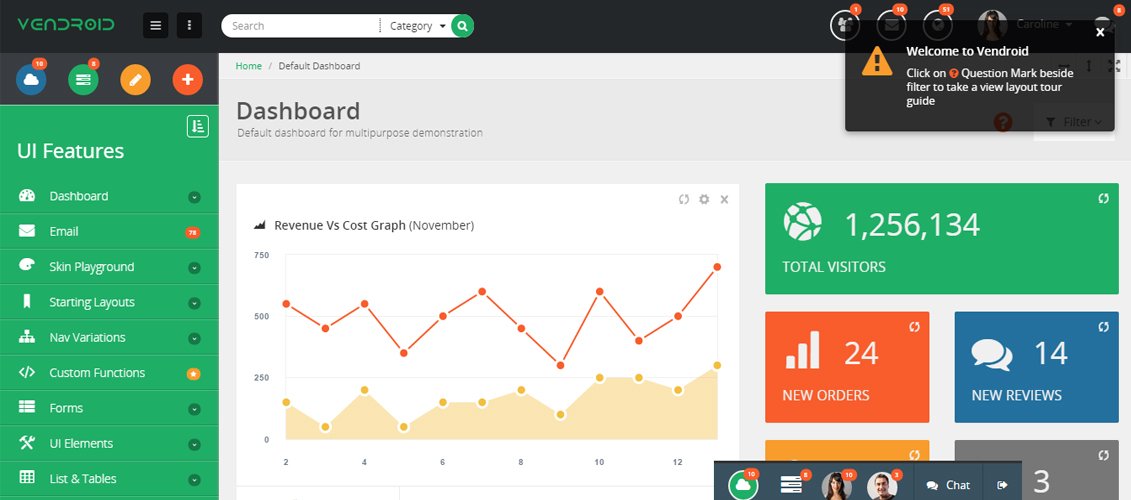Viewport: 1131px width, 500px height.
Task: Expand the Forms sidebar submenu arrow
Action: [x=194, y=409]
